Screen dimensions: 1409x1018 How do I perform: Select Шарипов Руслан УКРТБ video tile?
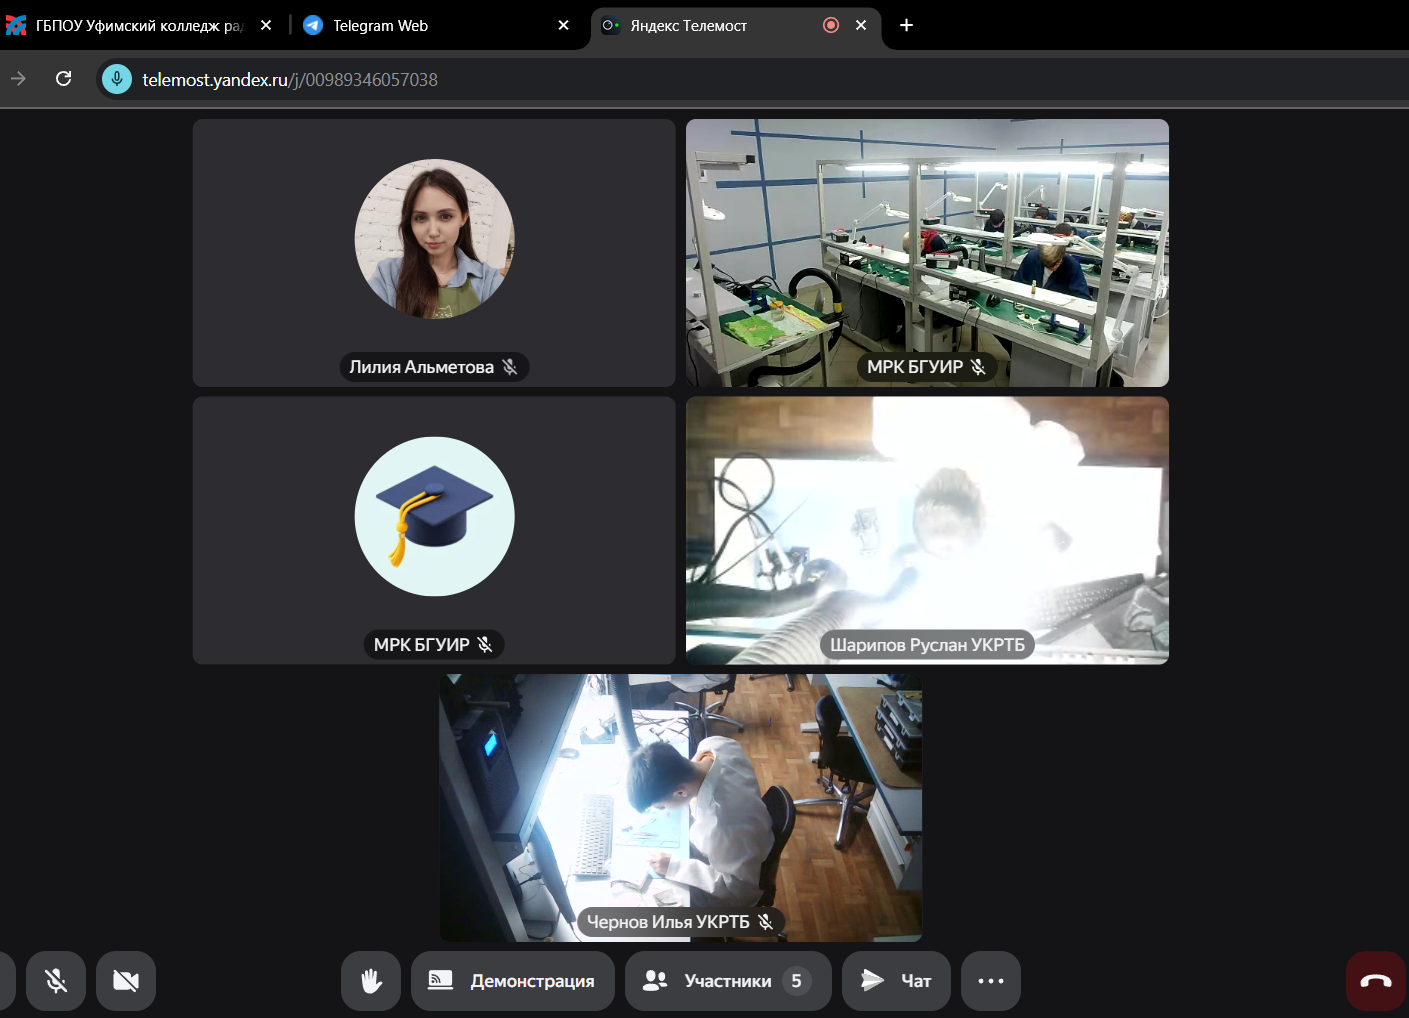click(927, 530)
